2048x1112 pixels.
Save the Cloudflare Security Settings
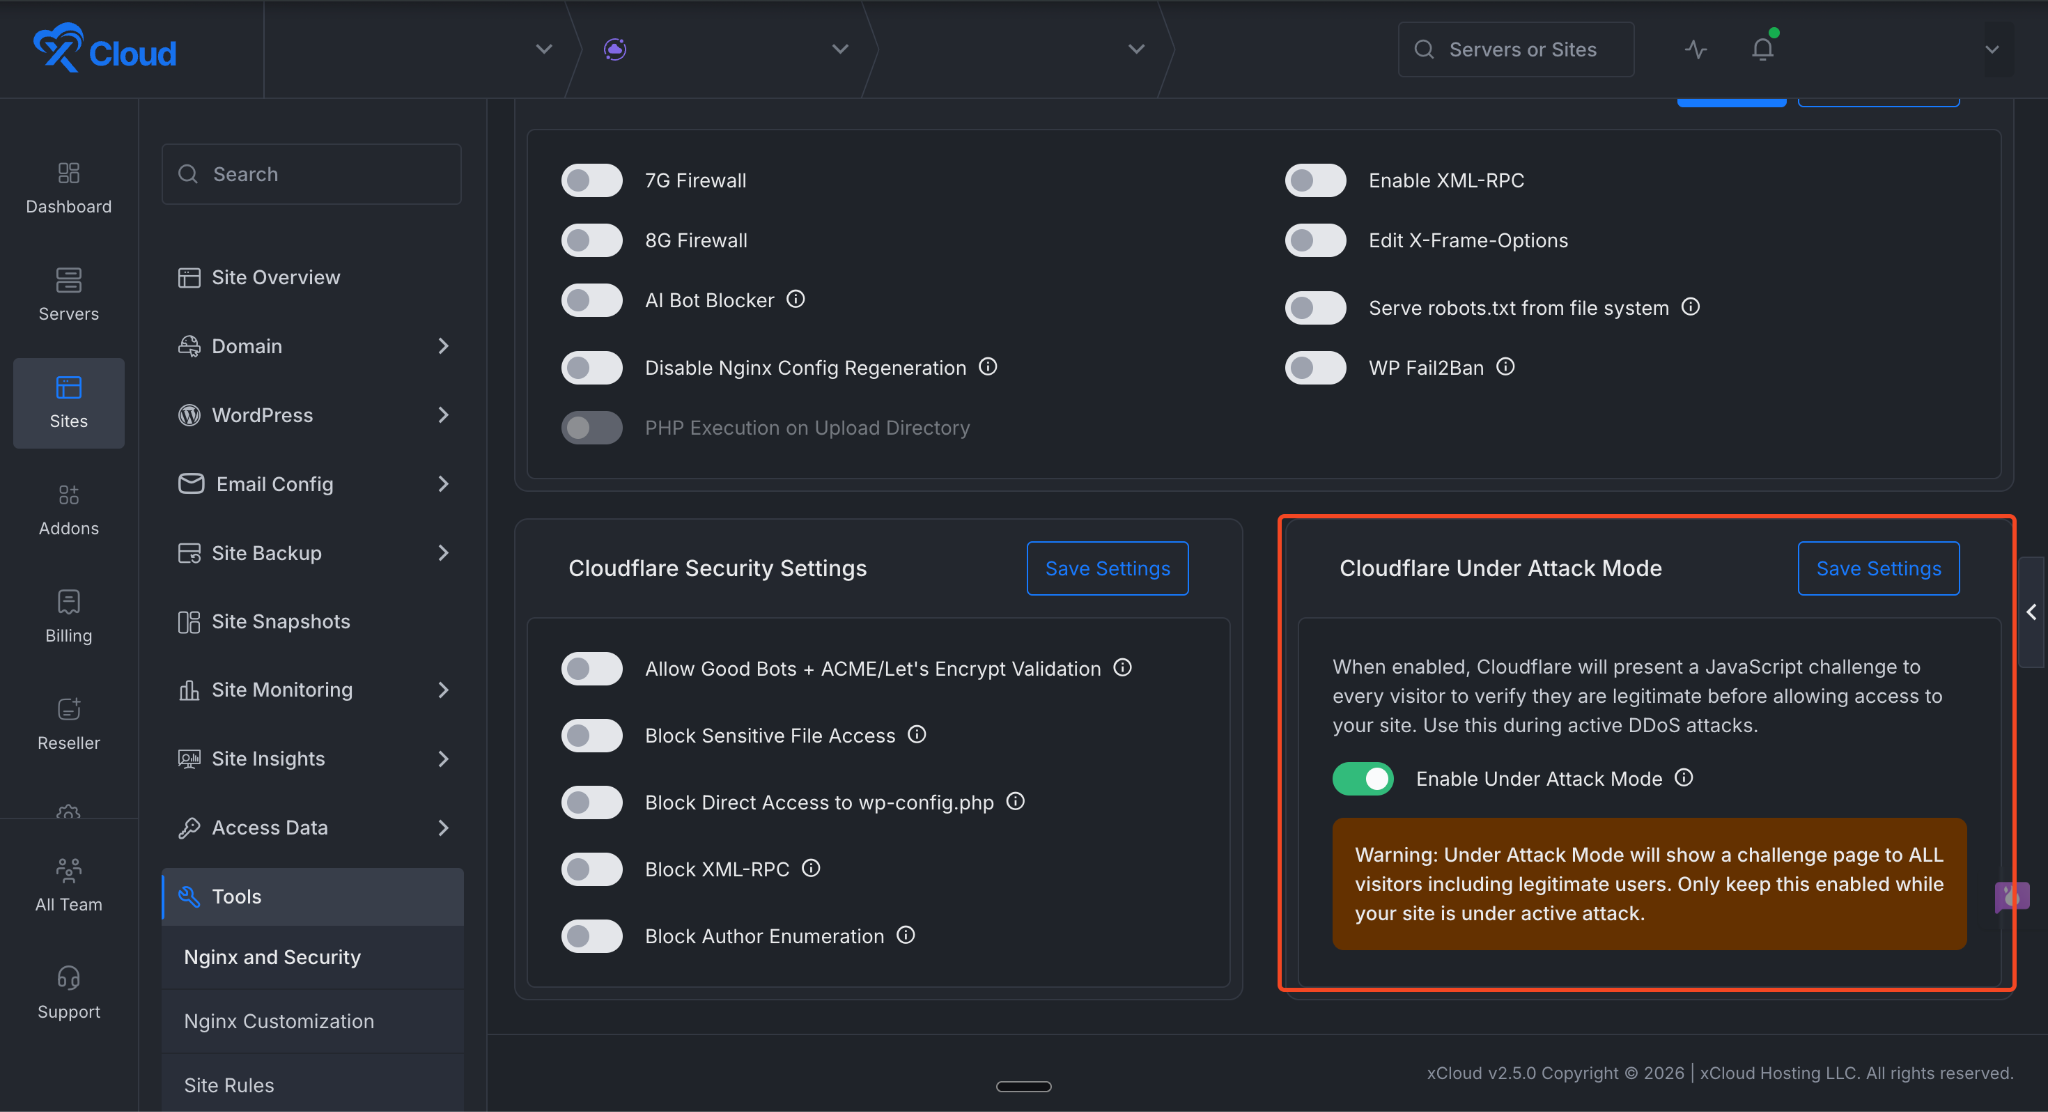point(1107,568)
